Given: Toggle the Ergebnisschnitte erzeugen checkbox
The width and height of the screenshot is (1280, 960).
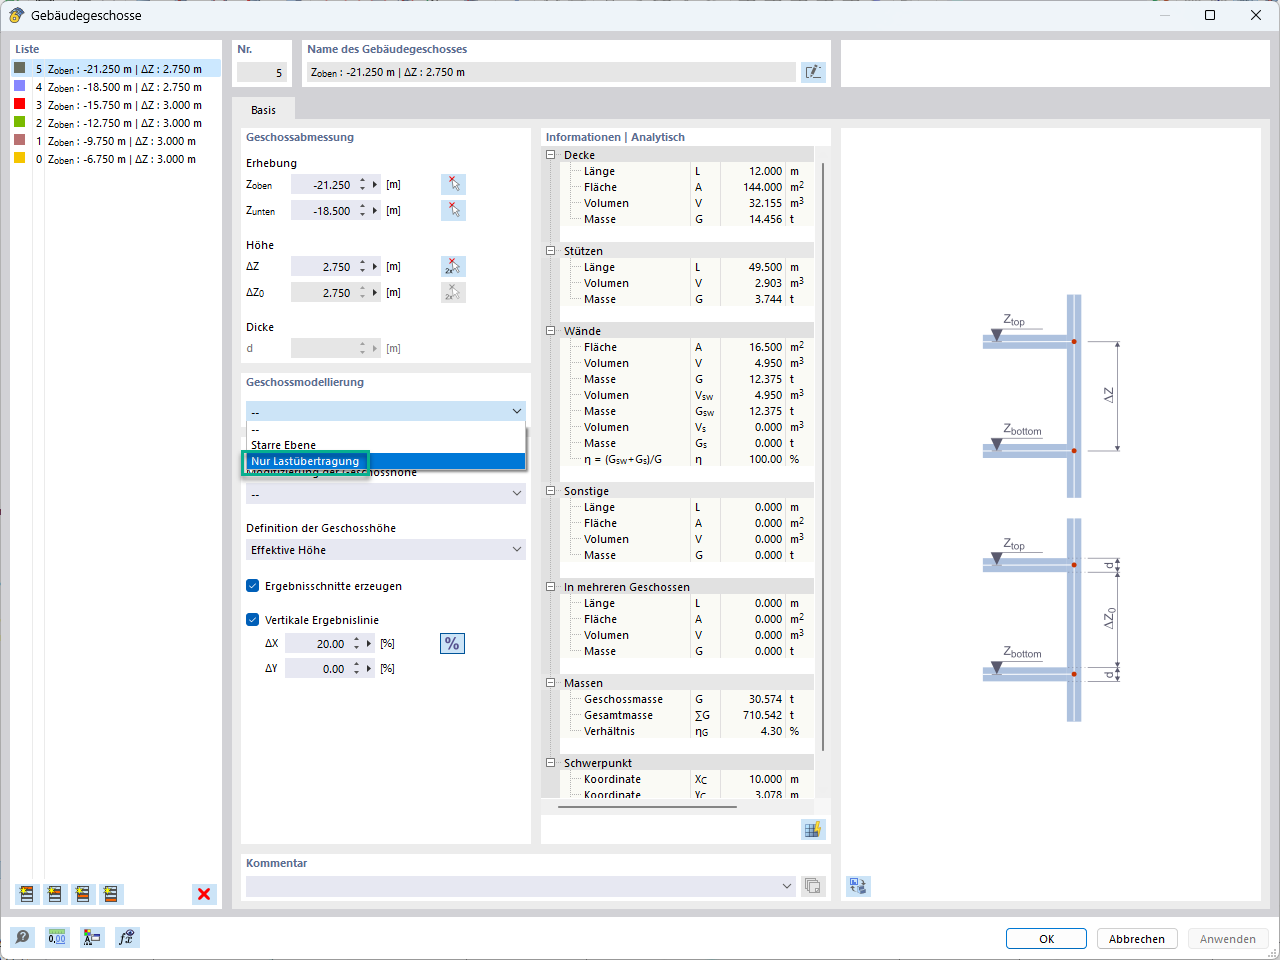Looking at the screenshot, I should click(253, 586).
